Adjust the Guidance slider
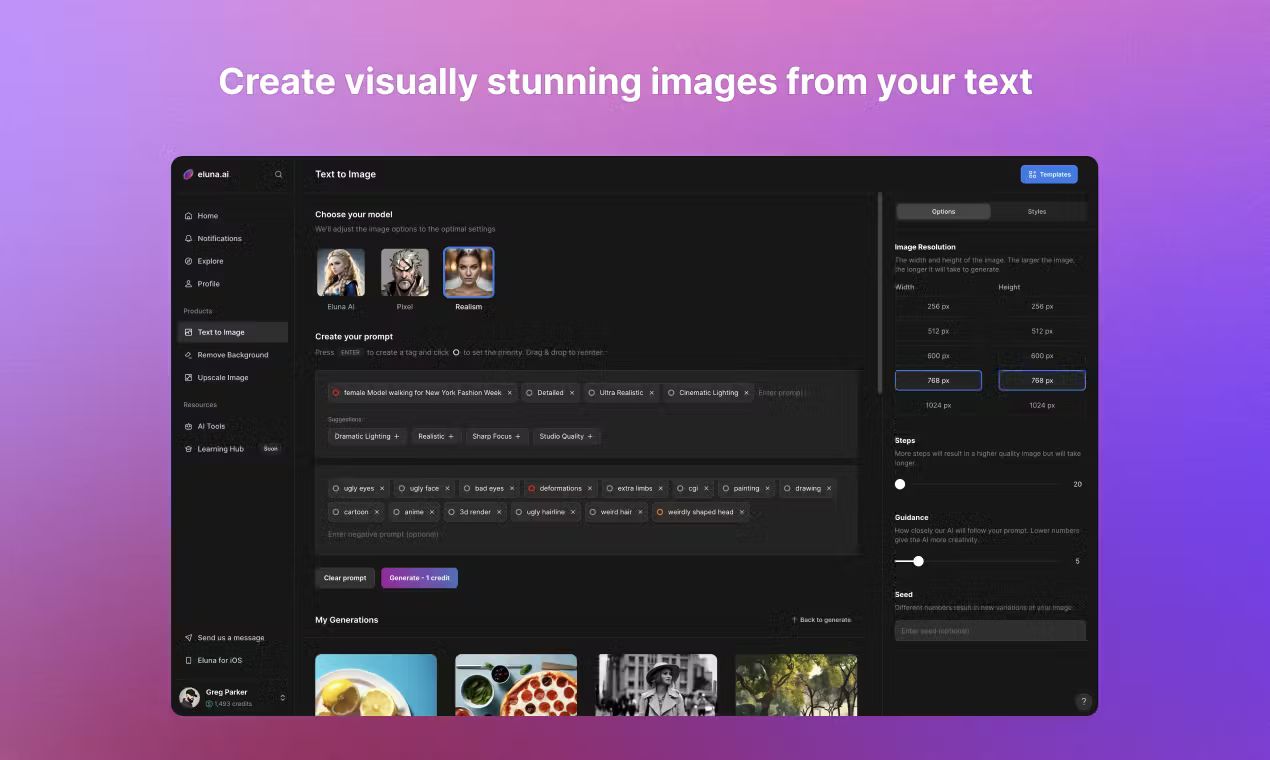The height and width of the screenshot is (760, 1270). 919,561
